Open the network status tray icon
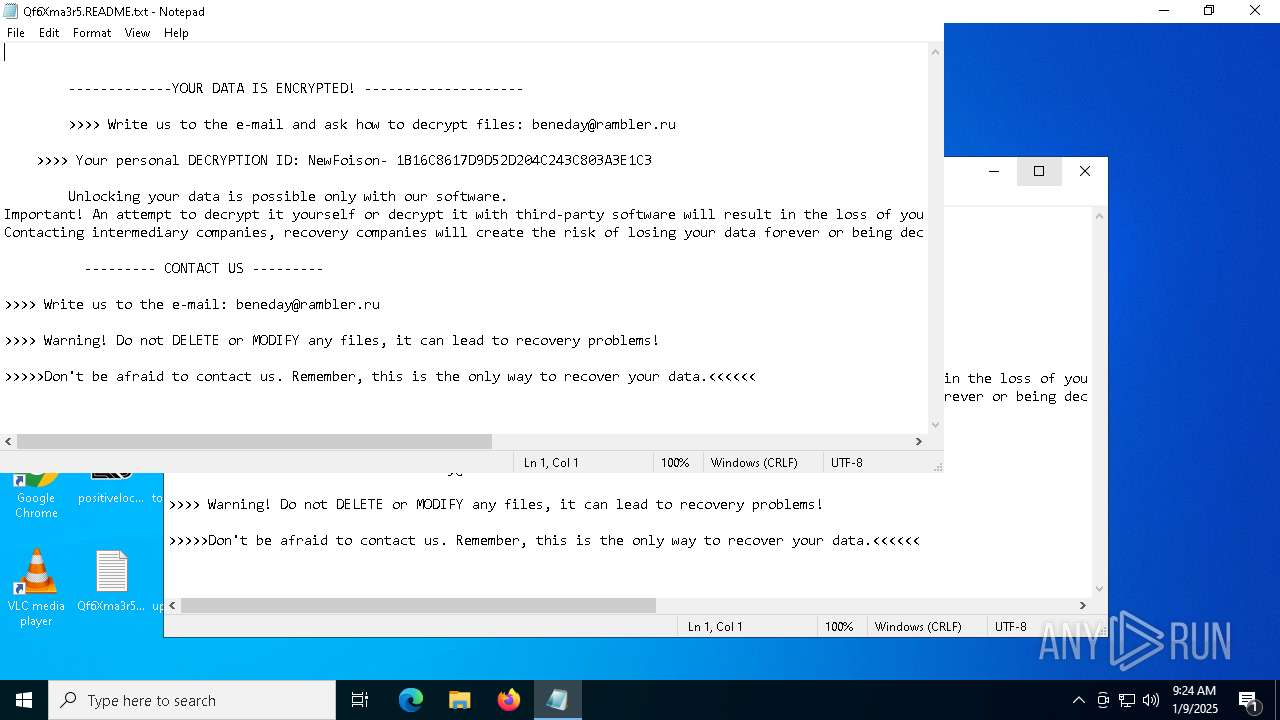 point(1127,700)
